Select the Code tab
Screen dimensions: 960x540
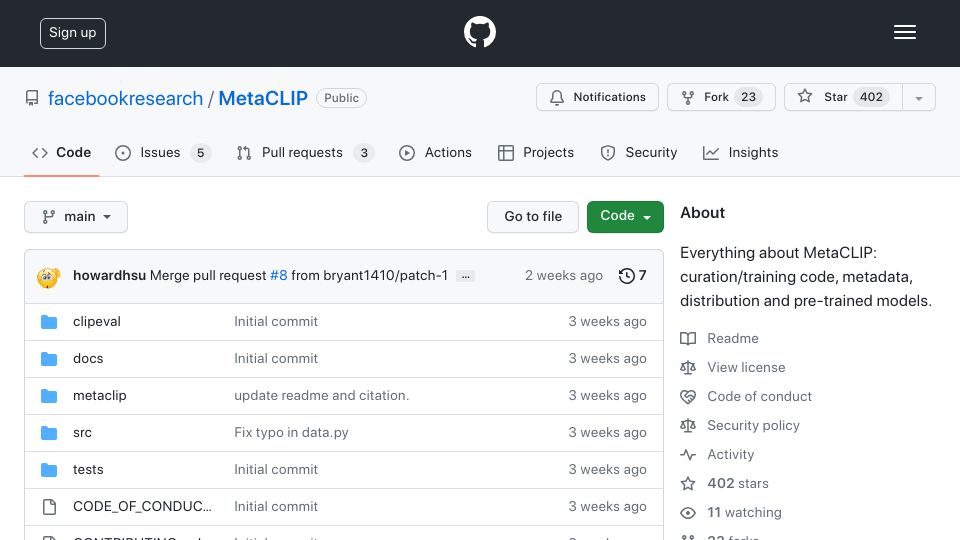(x=61, y=152)
